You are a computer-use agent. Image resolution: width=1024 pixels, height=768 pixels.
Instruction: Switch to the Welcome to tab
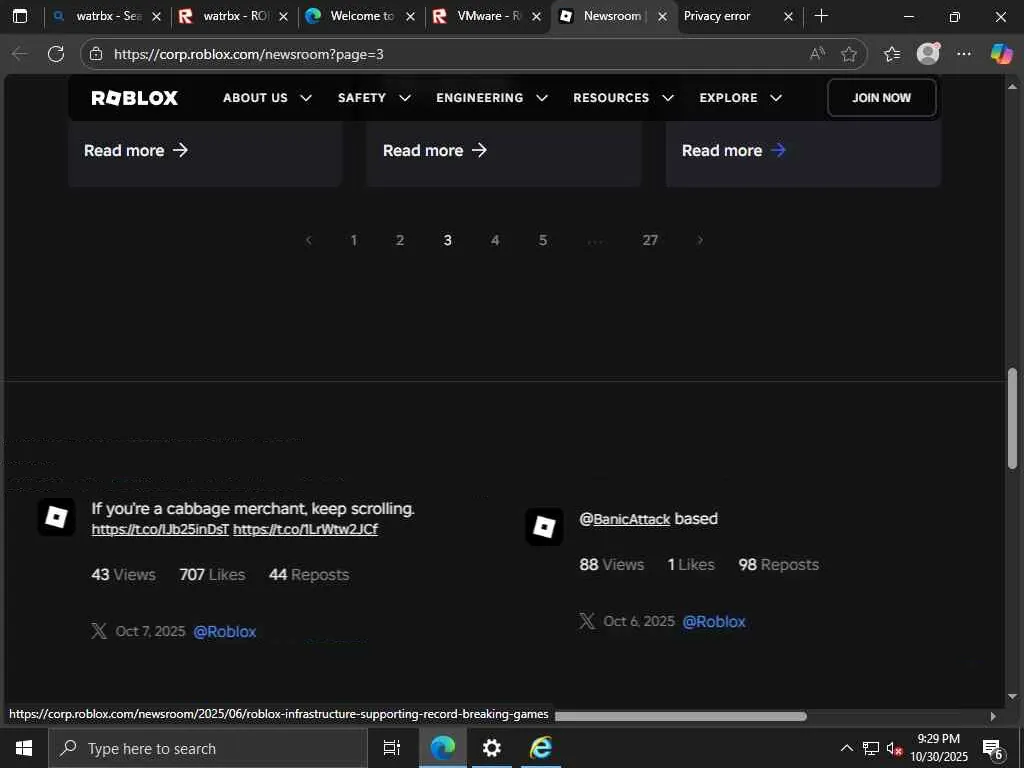[360, 16]
